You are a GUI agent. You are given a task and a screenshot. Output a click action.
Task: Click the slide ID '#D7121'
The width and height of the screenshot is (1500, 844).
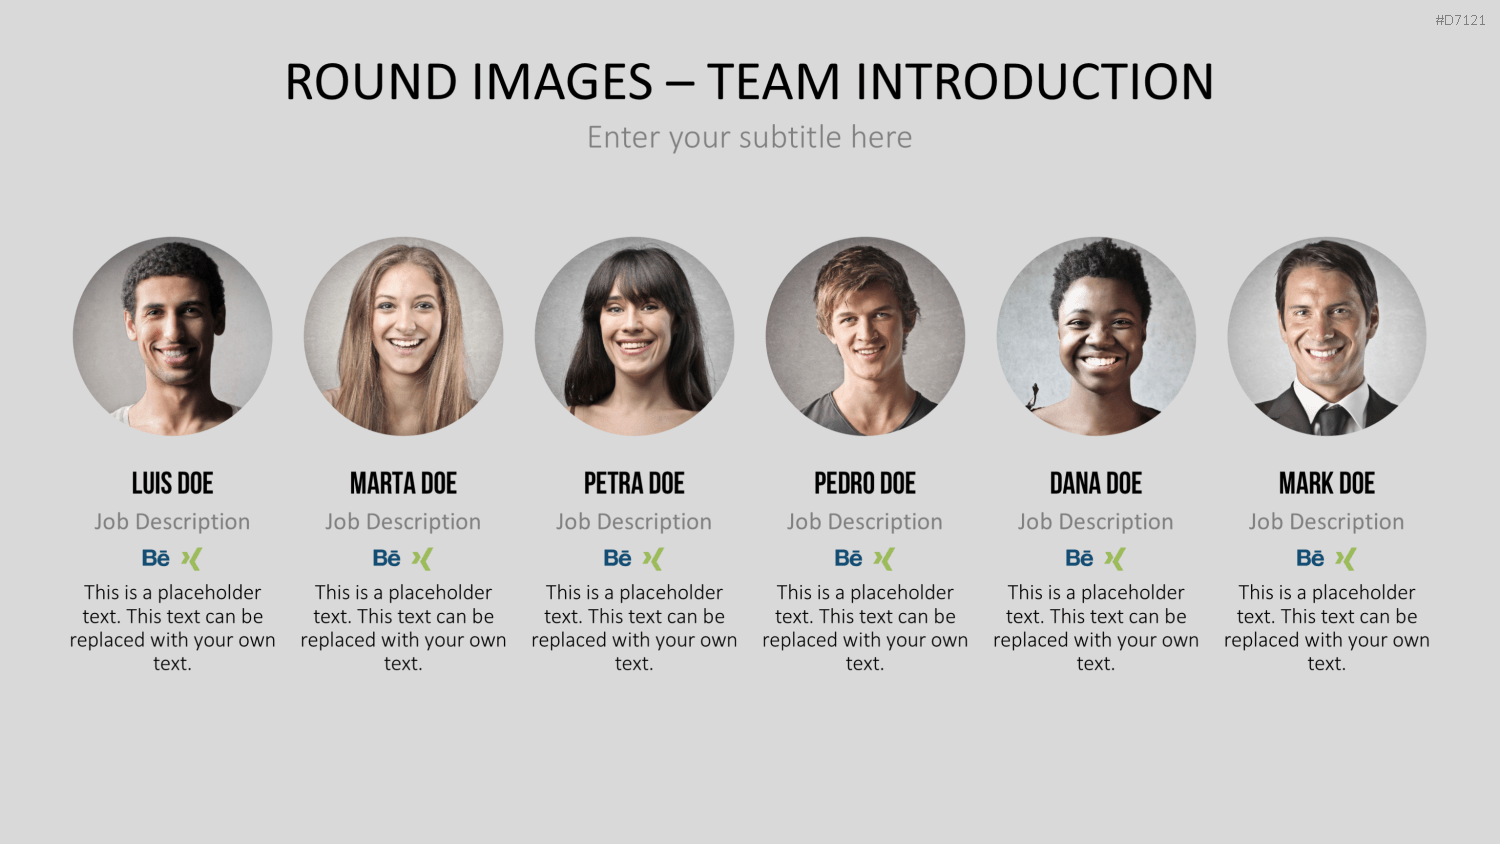(x=1460, y=20)
